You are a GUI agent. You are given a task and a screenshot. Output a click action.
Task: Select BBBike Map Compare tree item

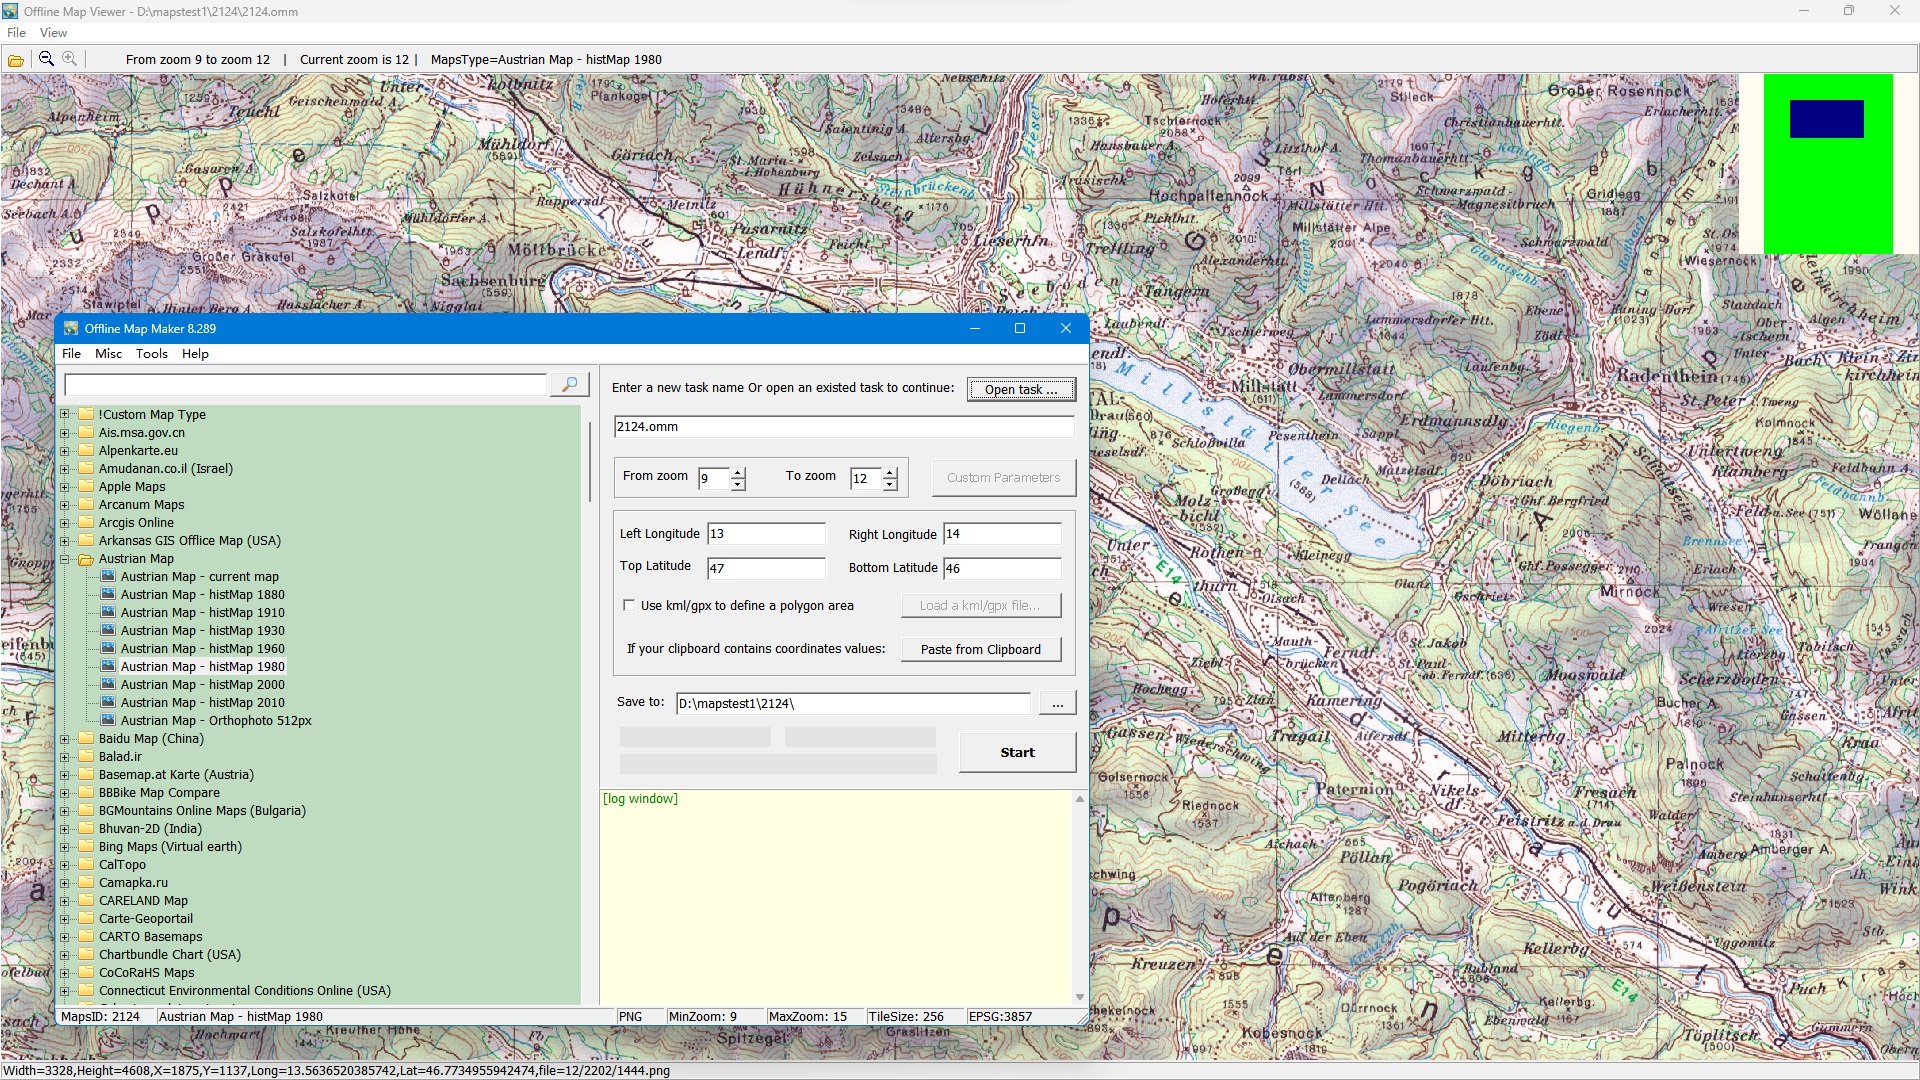click(x=159, y=793)
